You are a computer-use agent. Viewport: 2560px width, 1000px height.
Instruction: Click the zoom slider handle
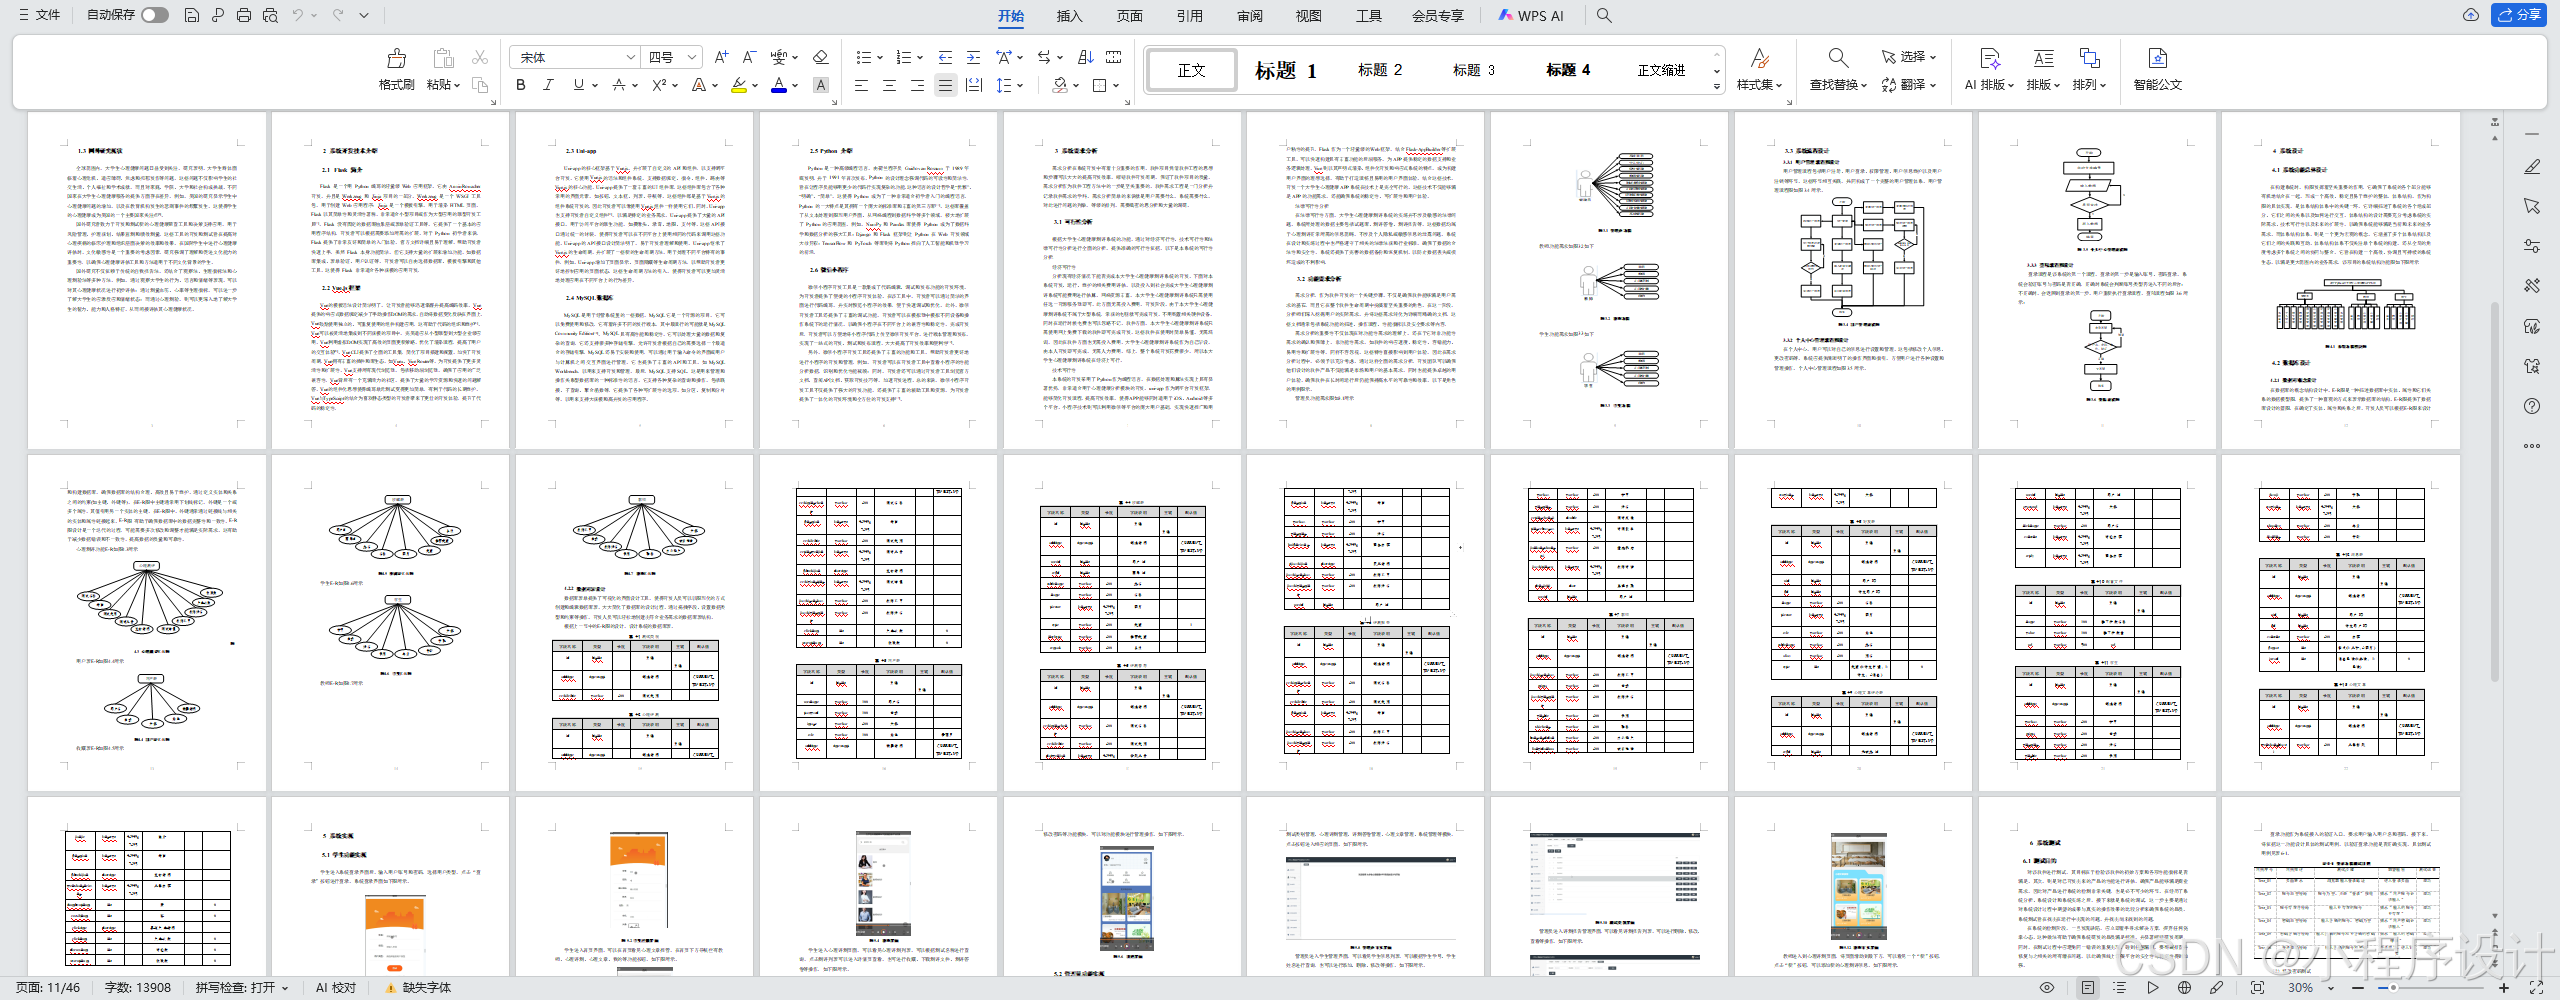[x=2393, y=988]
